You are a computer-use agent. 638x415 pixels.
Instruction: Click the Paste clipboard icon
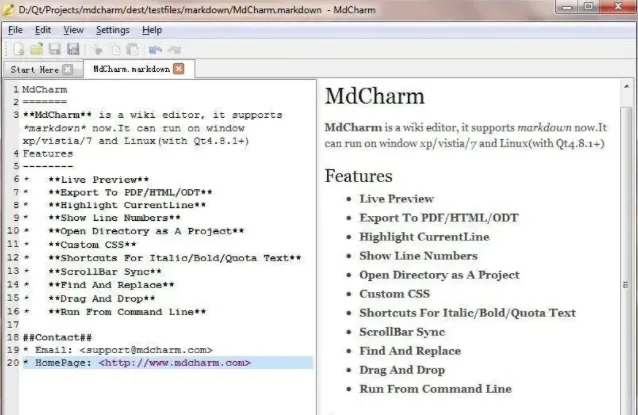point(133,50)
